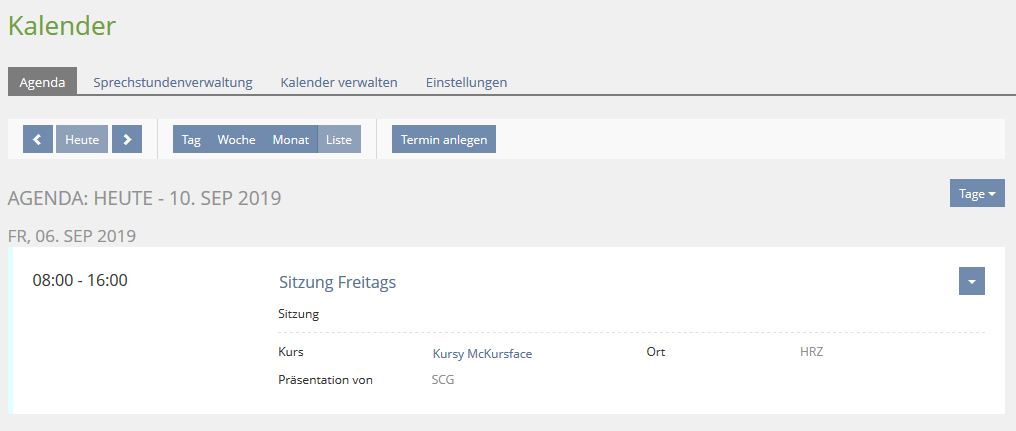
Task: Go to next period with right arrow
Action: pyautogui.click(x=127, y=140)
